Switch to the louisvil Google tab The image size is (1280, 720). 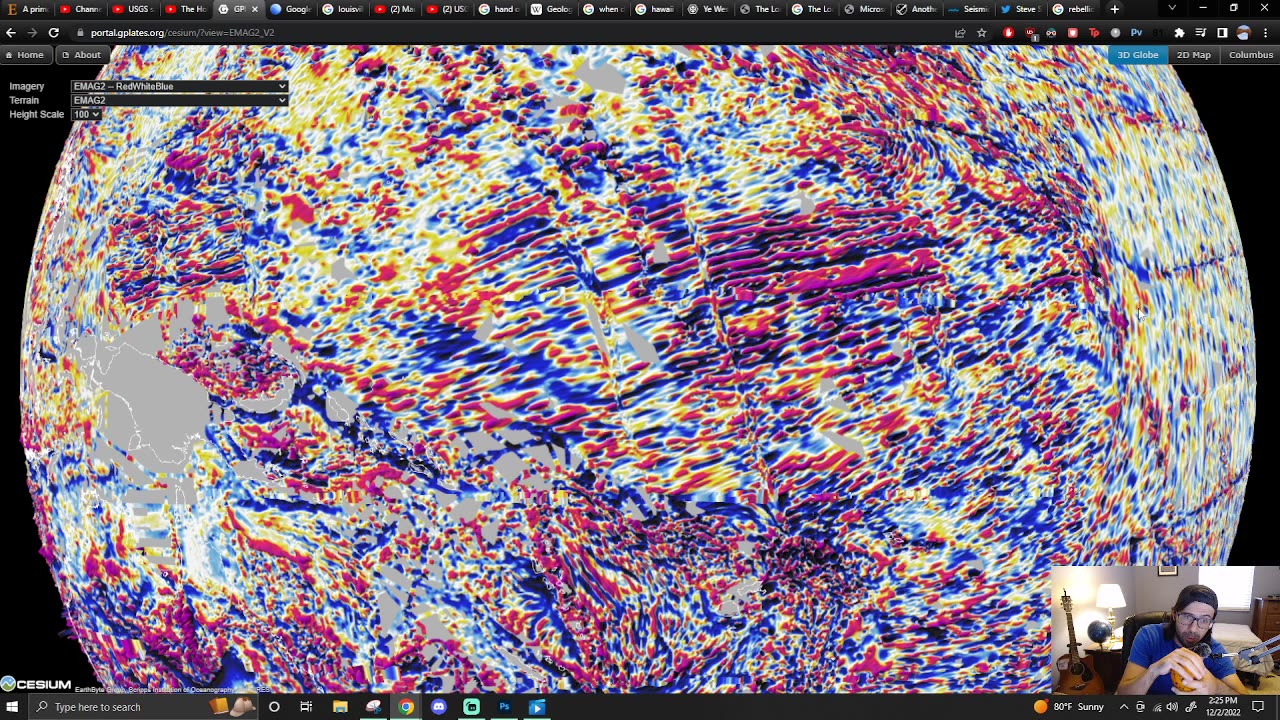point(342,9)
